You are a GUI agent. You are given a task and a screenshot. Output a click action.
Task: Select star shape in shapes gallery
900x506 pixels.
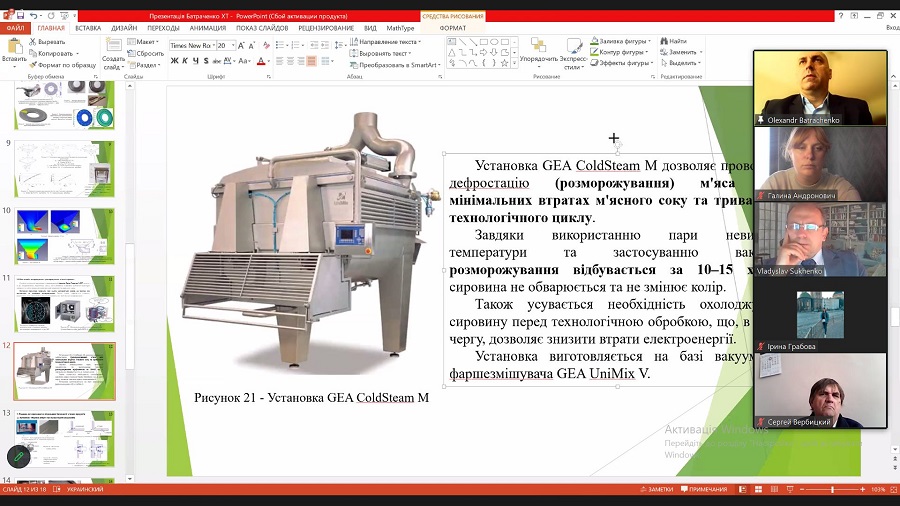click(x=504, y=63)
